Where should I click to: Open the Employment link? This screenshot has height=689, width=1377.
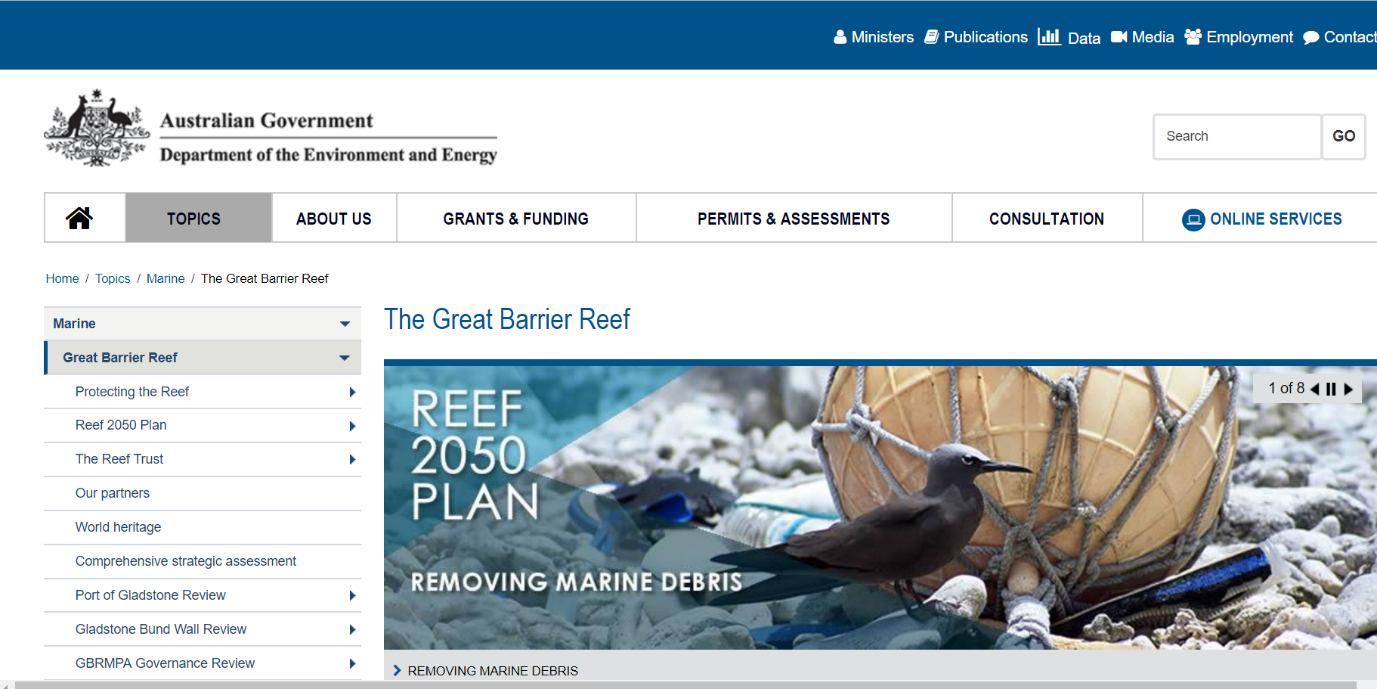(x=1250, y=37)
